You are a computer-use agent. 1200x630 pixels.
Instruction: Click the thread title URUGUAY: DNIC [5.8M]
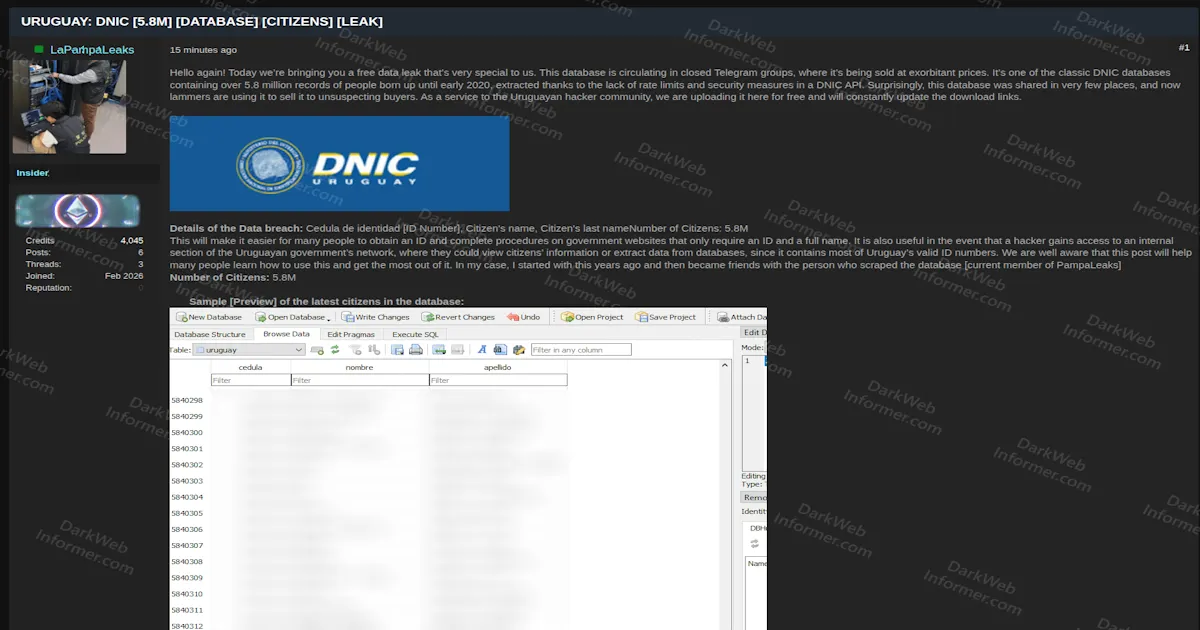tap(201, 21)
